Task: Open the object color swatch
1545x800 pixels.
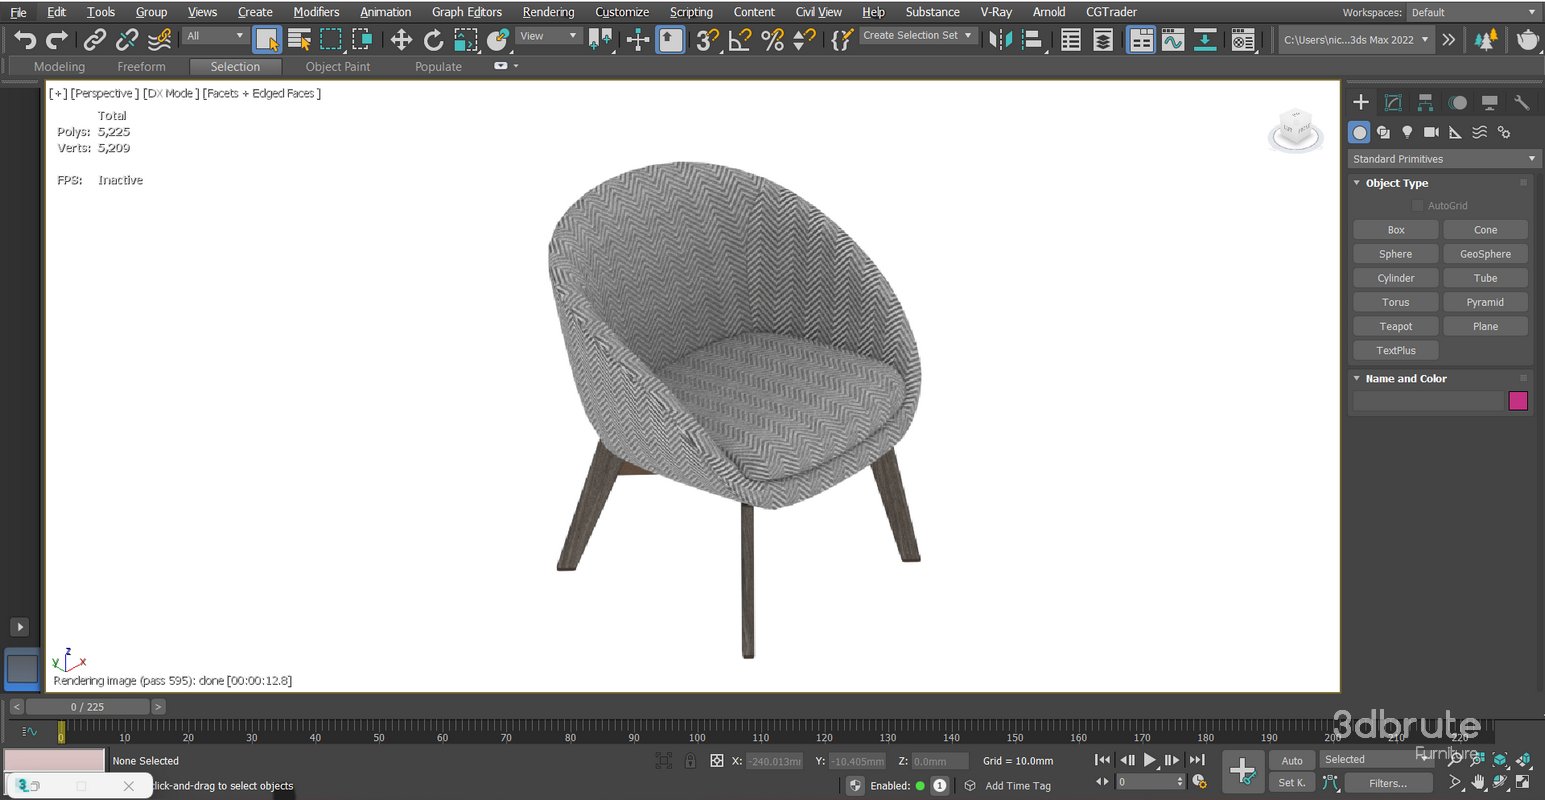Action: (1518, 400)
